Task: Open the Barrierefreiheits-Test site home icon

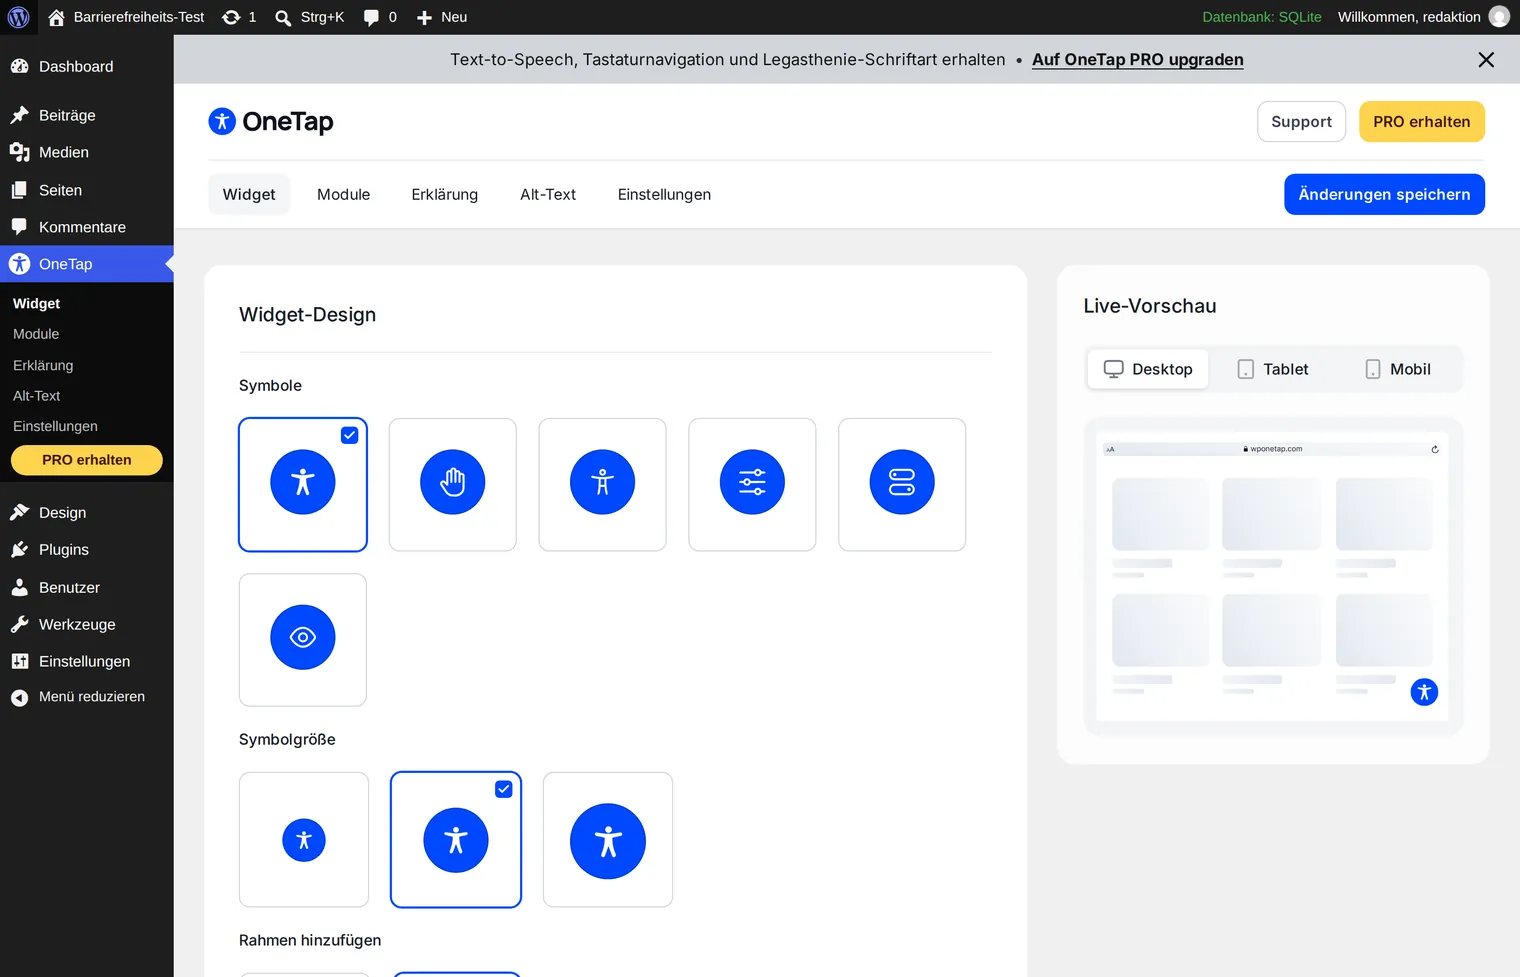Action: click(56, 17)
